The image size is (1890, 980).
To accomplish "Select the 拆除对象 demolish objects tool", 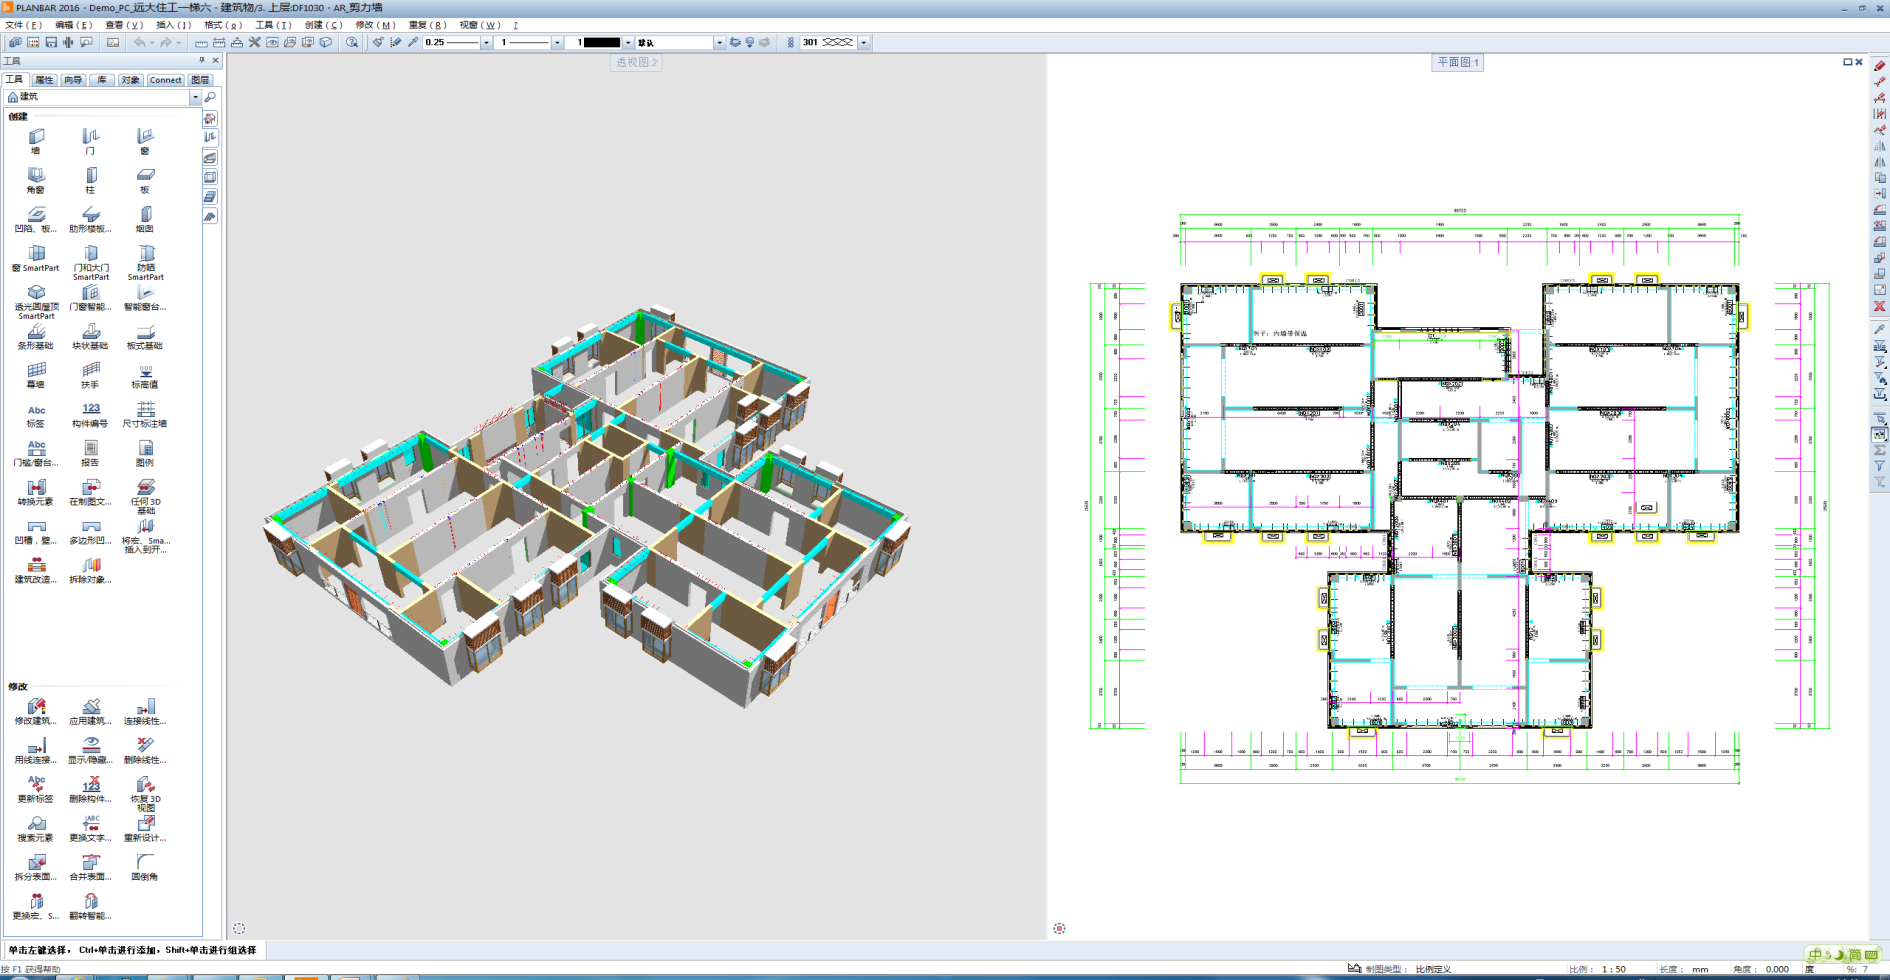I will click(x=90, y=571).
